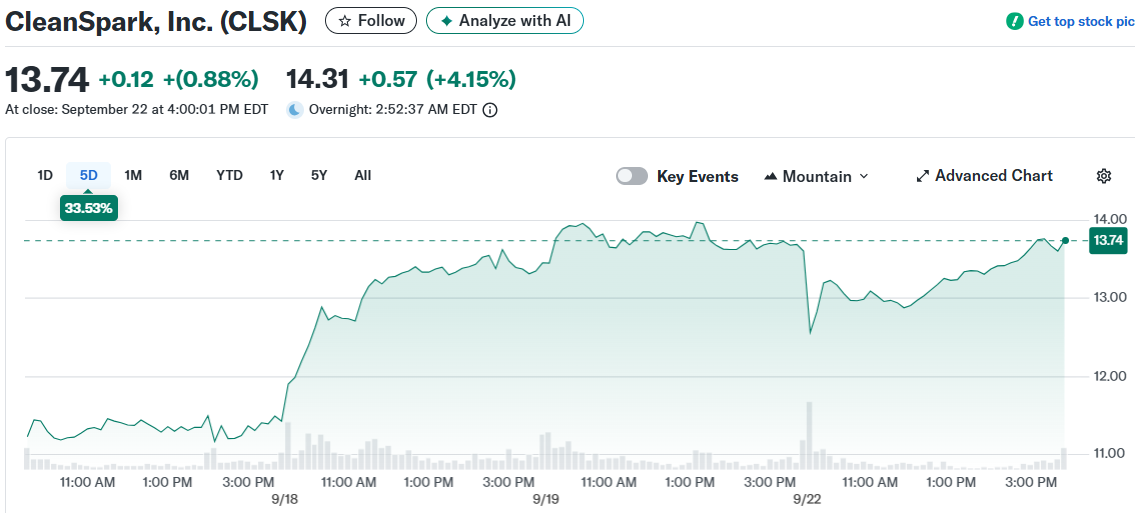The height and width of the screenshot is (513, 1135).
Task: Click the CleanSpark, Inc. (CLSK) title
Action: pyautogui.click(x=156, y=22)
